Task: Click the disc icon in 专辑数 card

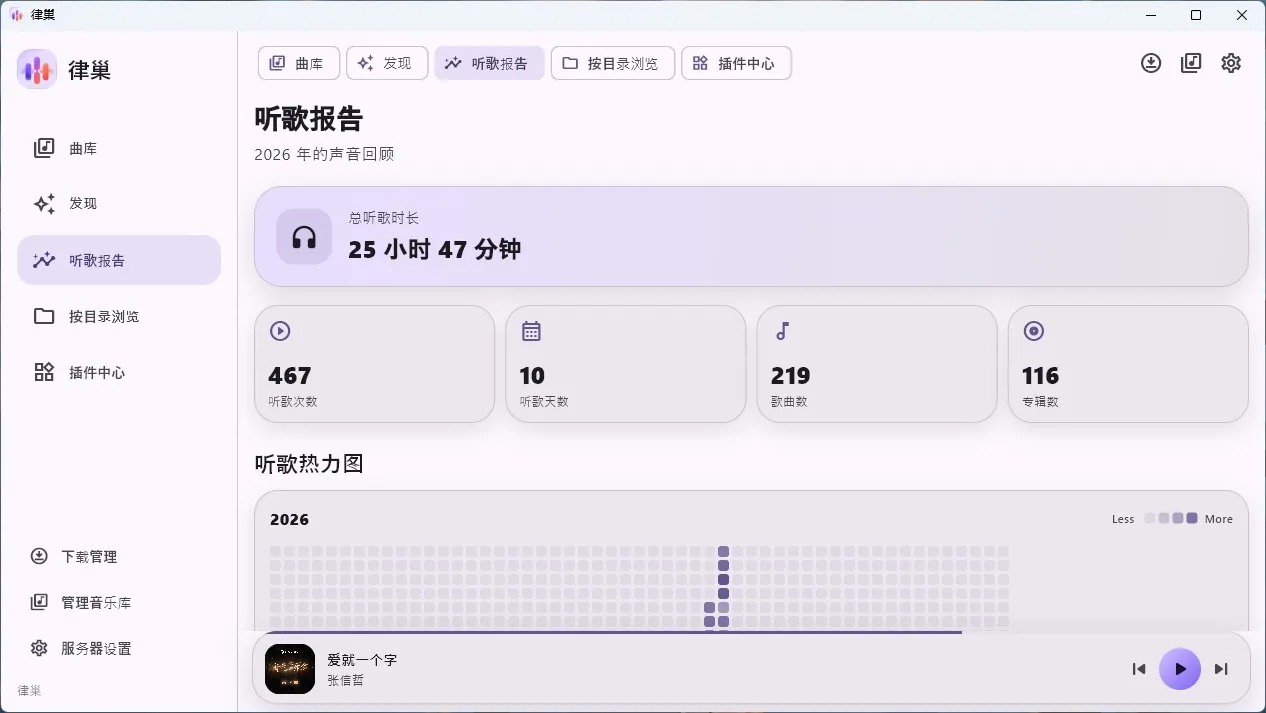Action: [x=1034, y=331]
